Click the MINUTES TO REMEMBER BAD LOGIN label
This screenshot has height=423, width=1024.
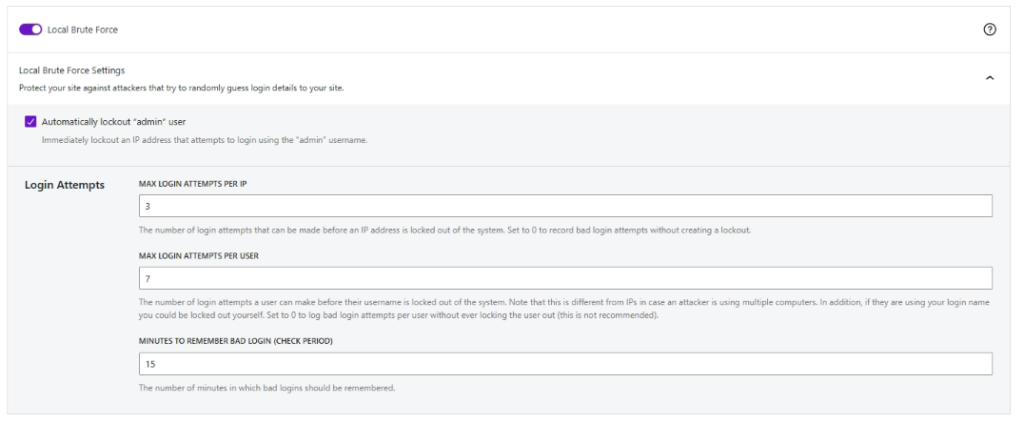coord(236,341)
